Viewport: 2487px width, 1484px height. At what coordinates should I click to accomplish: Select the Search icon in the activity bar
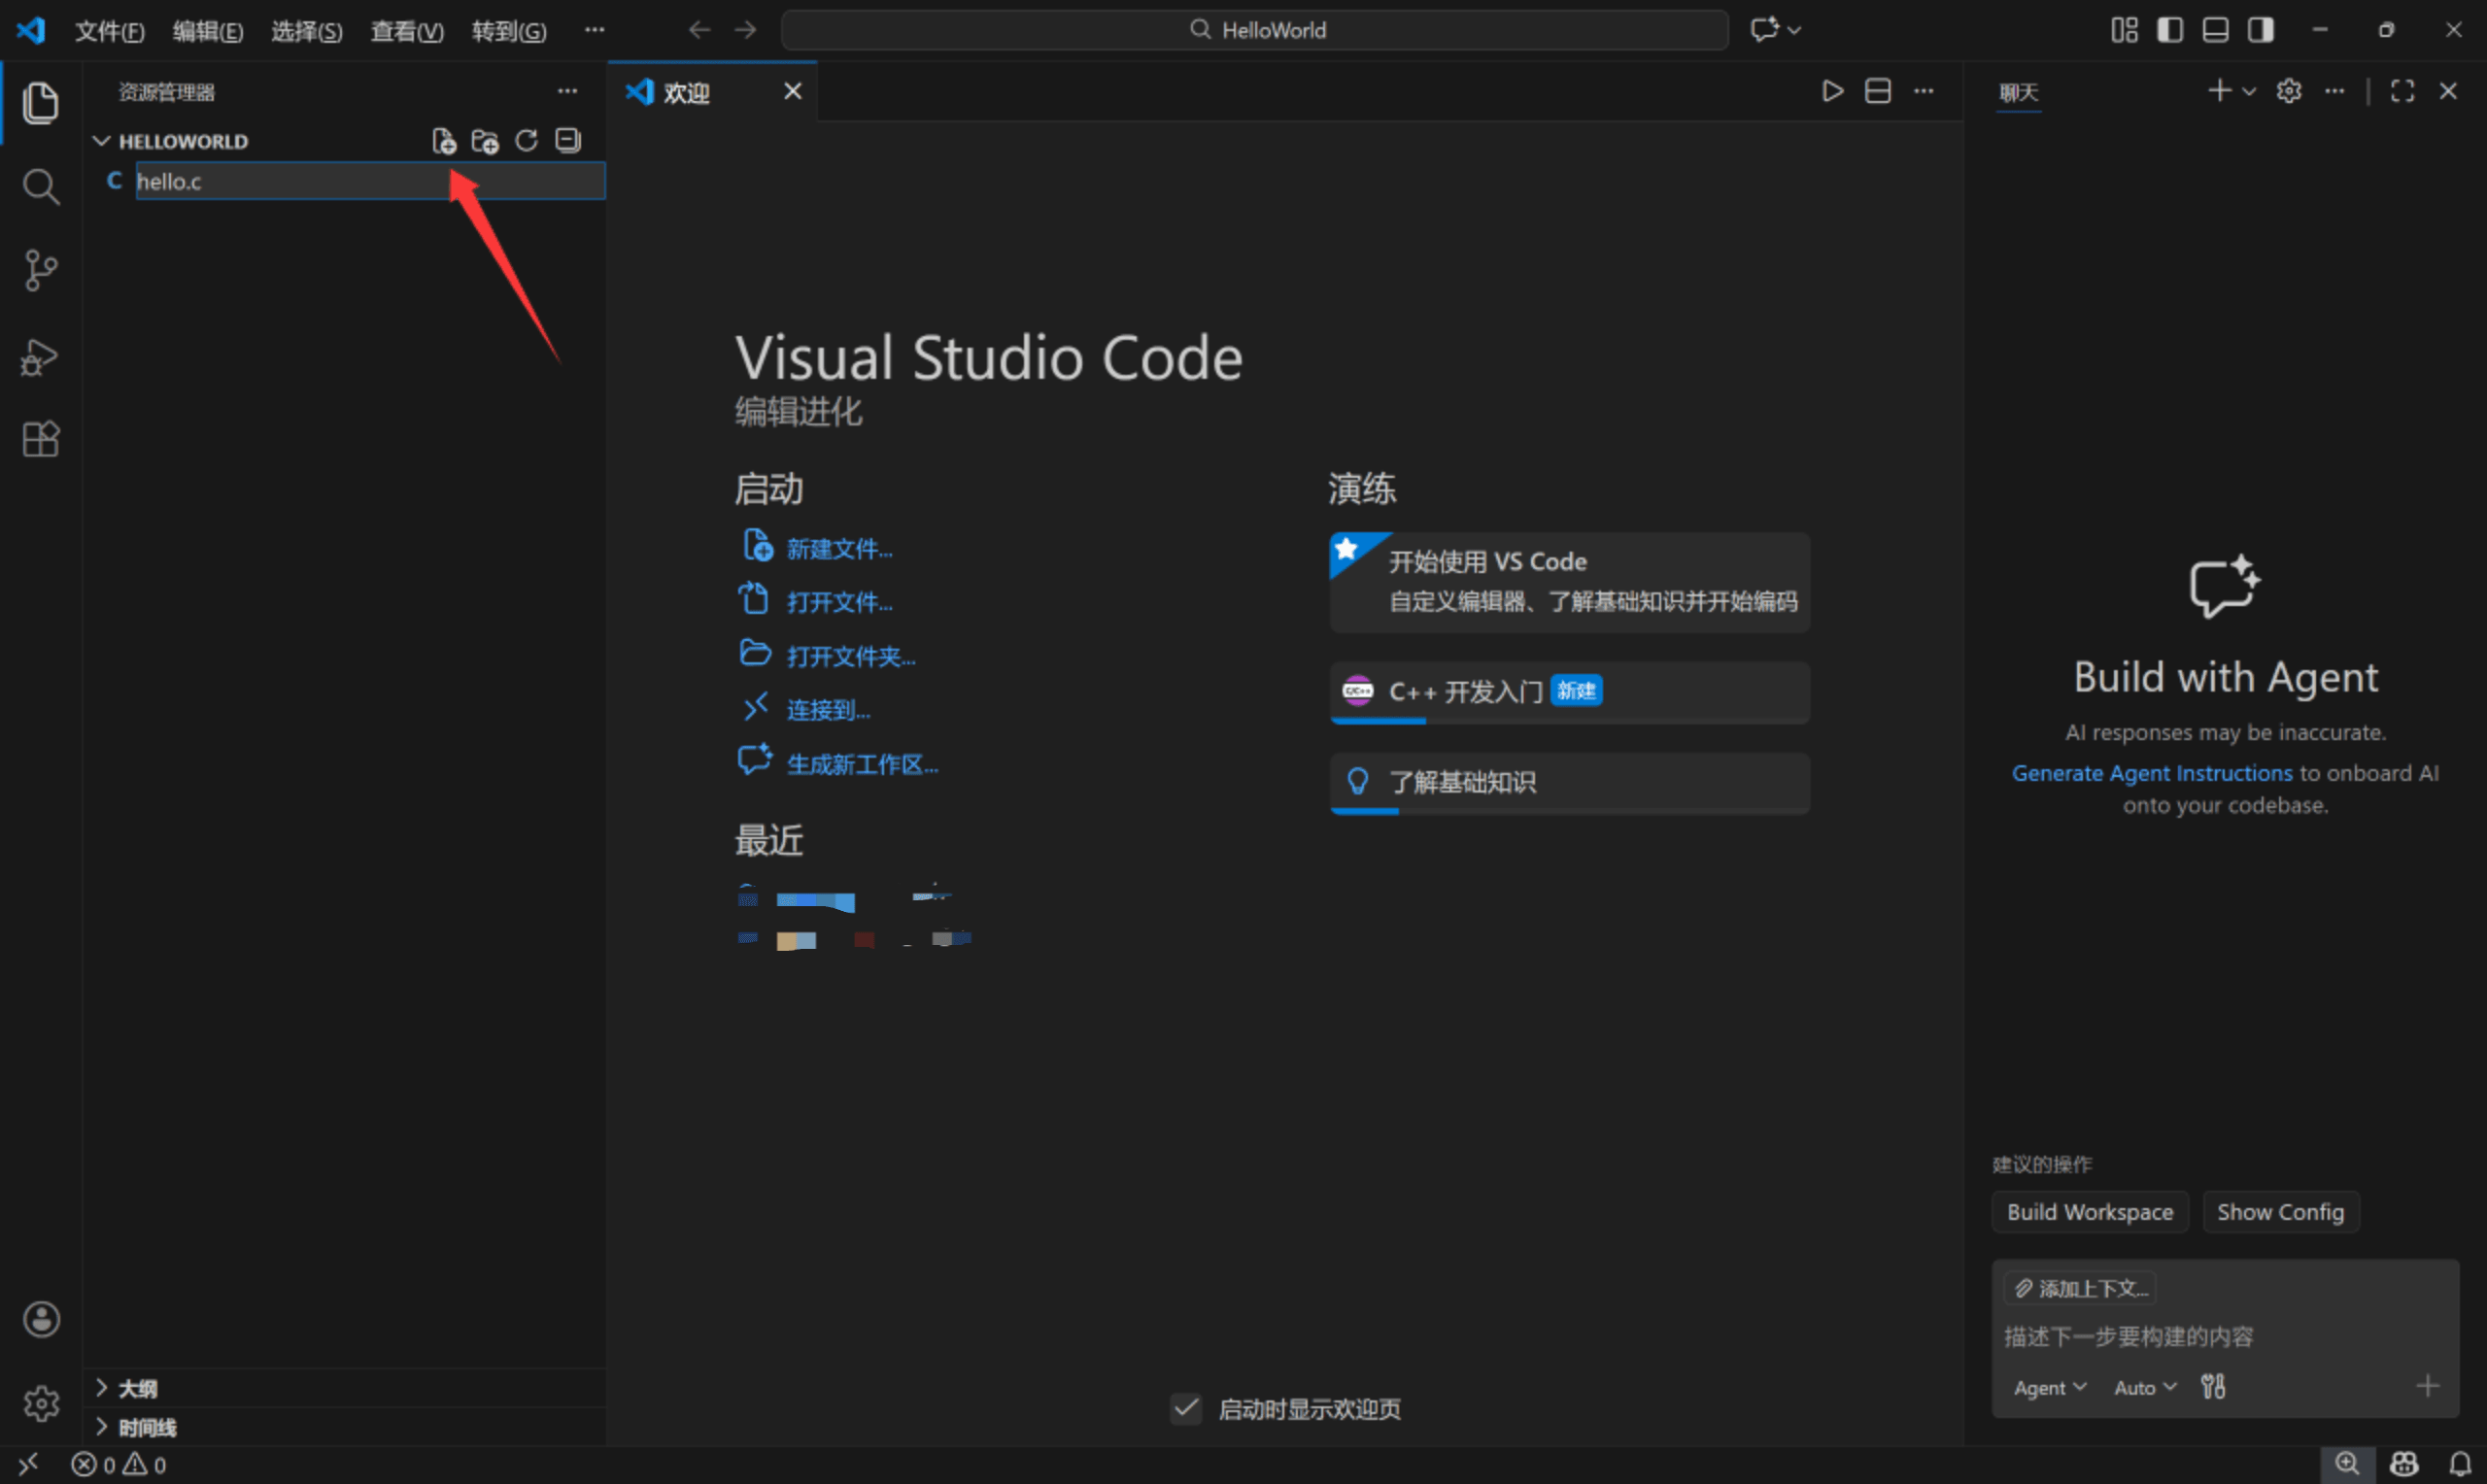pyautogui.click(x=41, y=186)
